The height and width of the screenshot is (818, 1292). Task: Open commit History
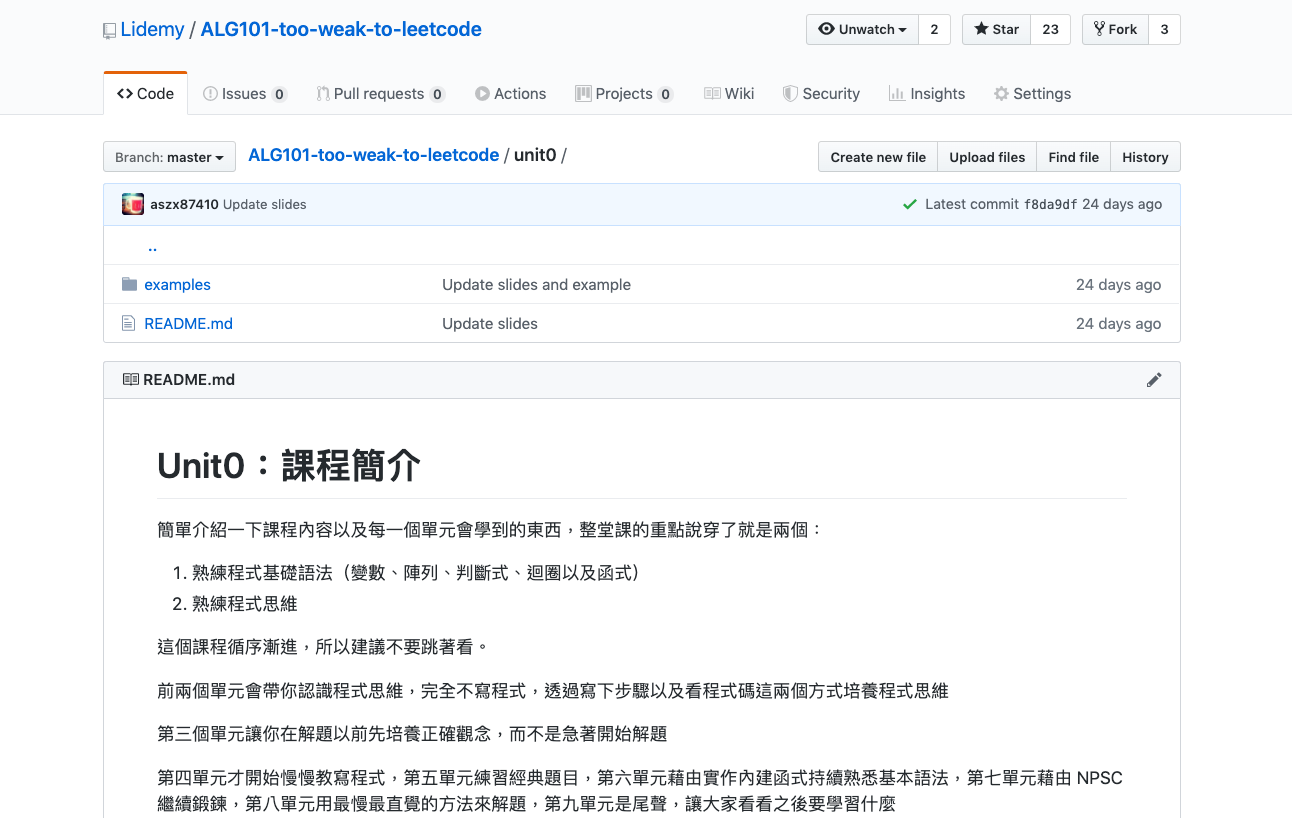(x=1145, y=157)
